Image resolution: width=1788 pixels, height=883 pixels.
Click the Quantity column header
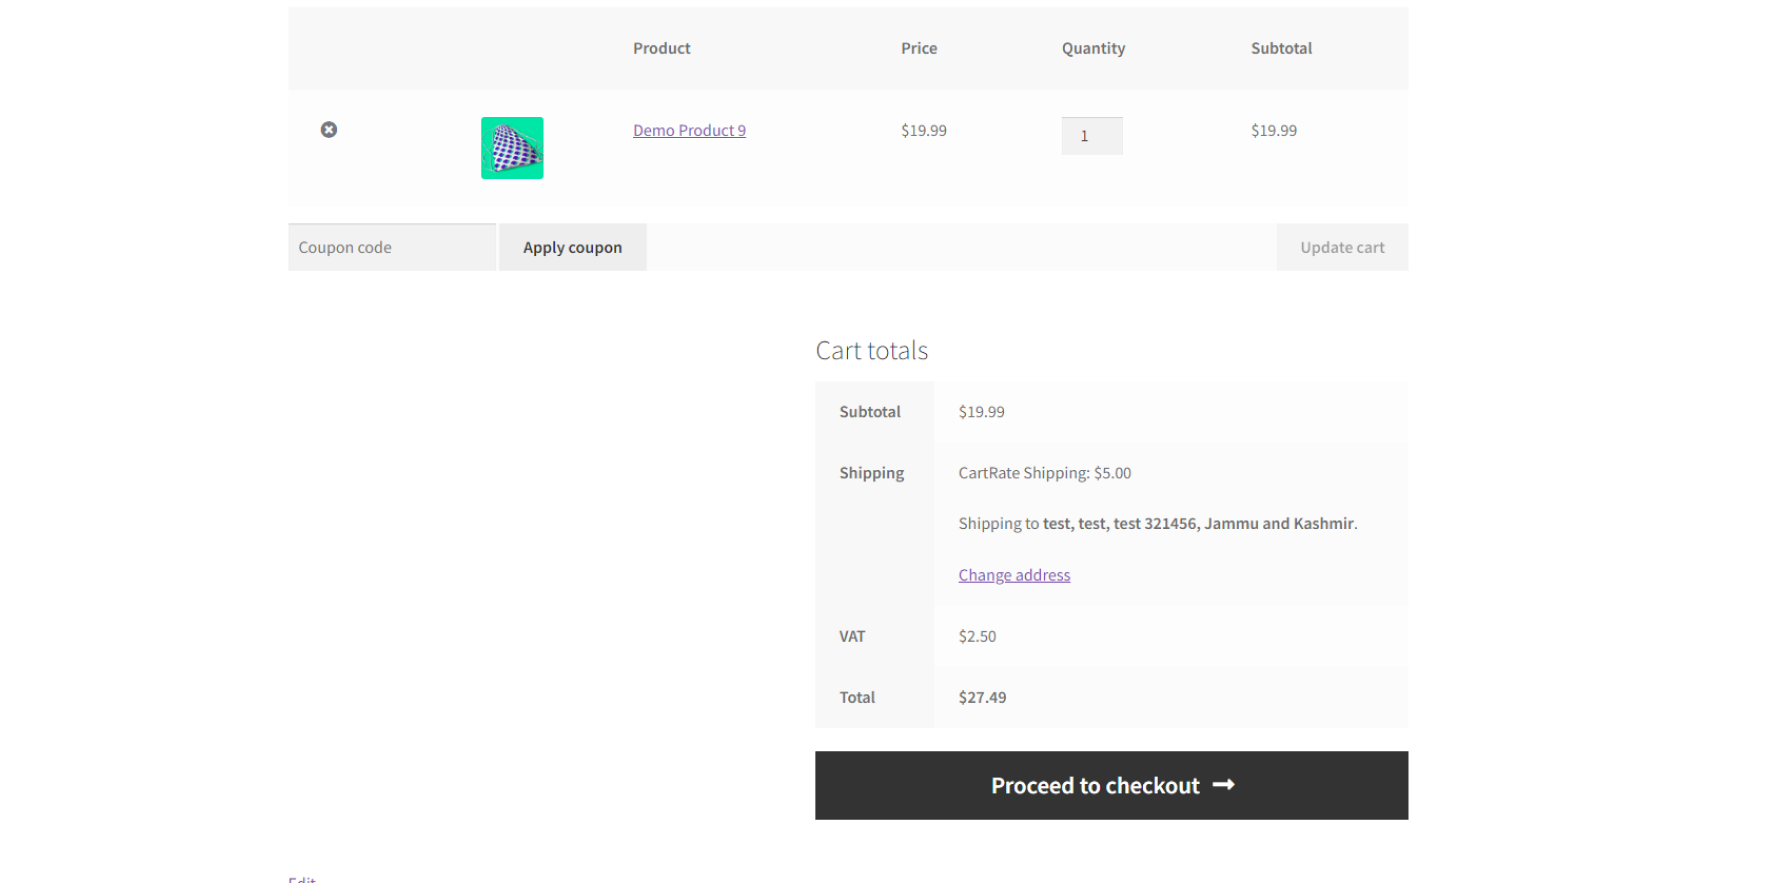1092,48
